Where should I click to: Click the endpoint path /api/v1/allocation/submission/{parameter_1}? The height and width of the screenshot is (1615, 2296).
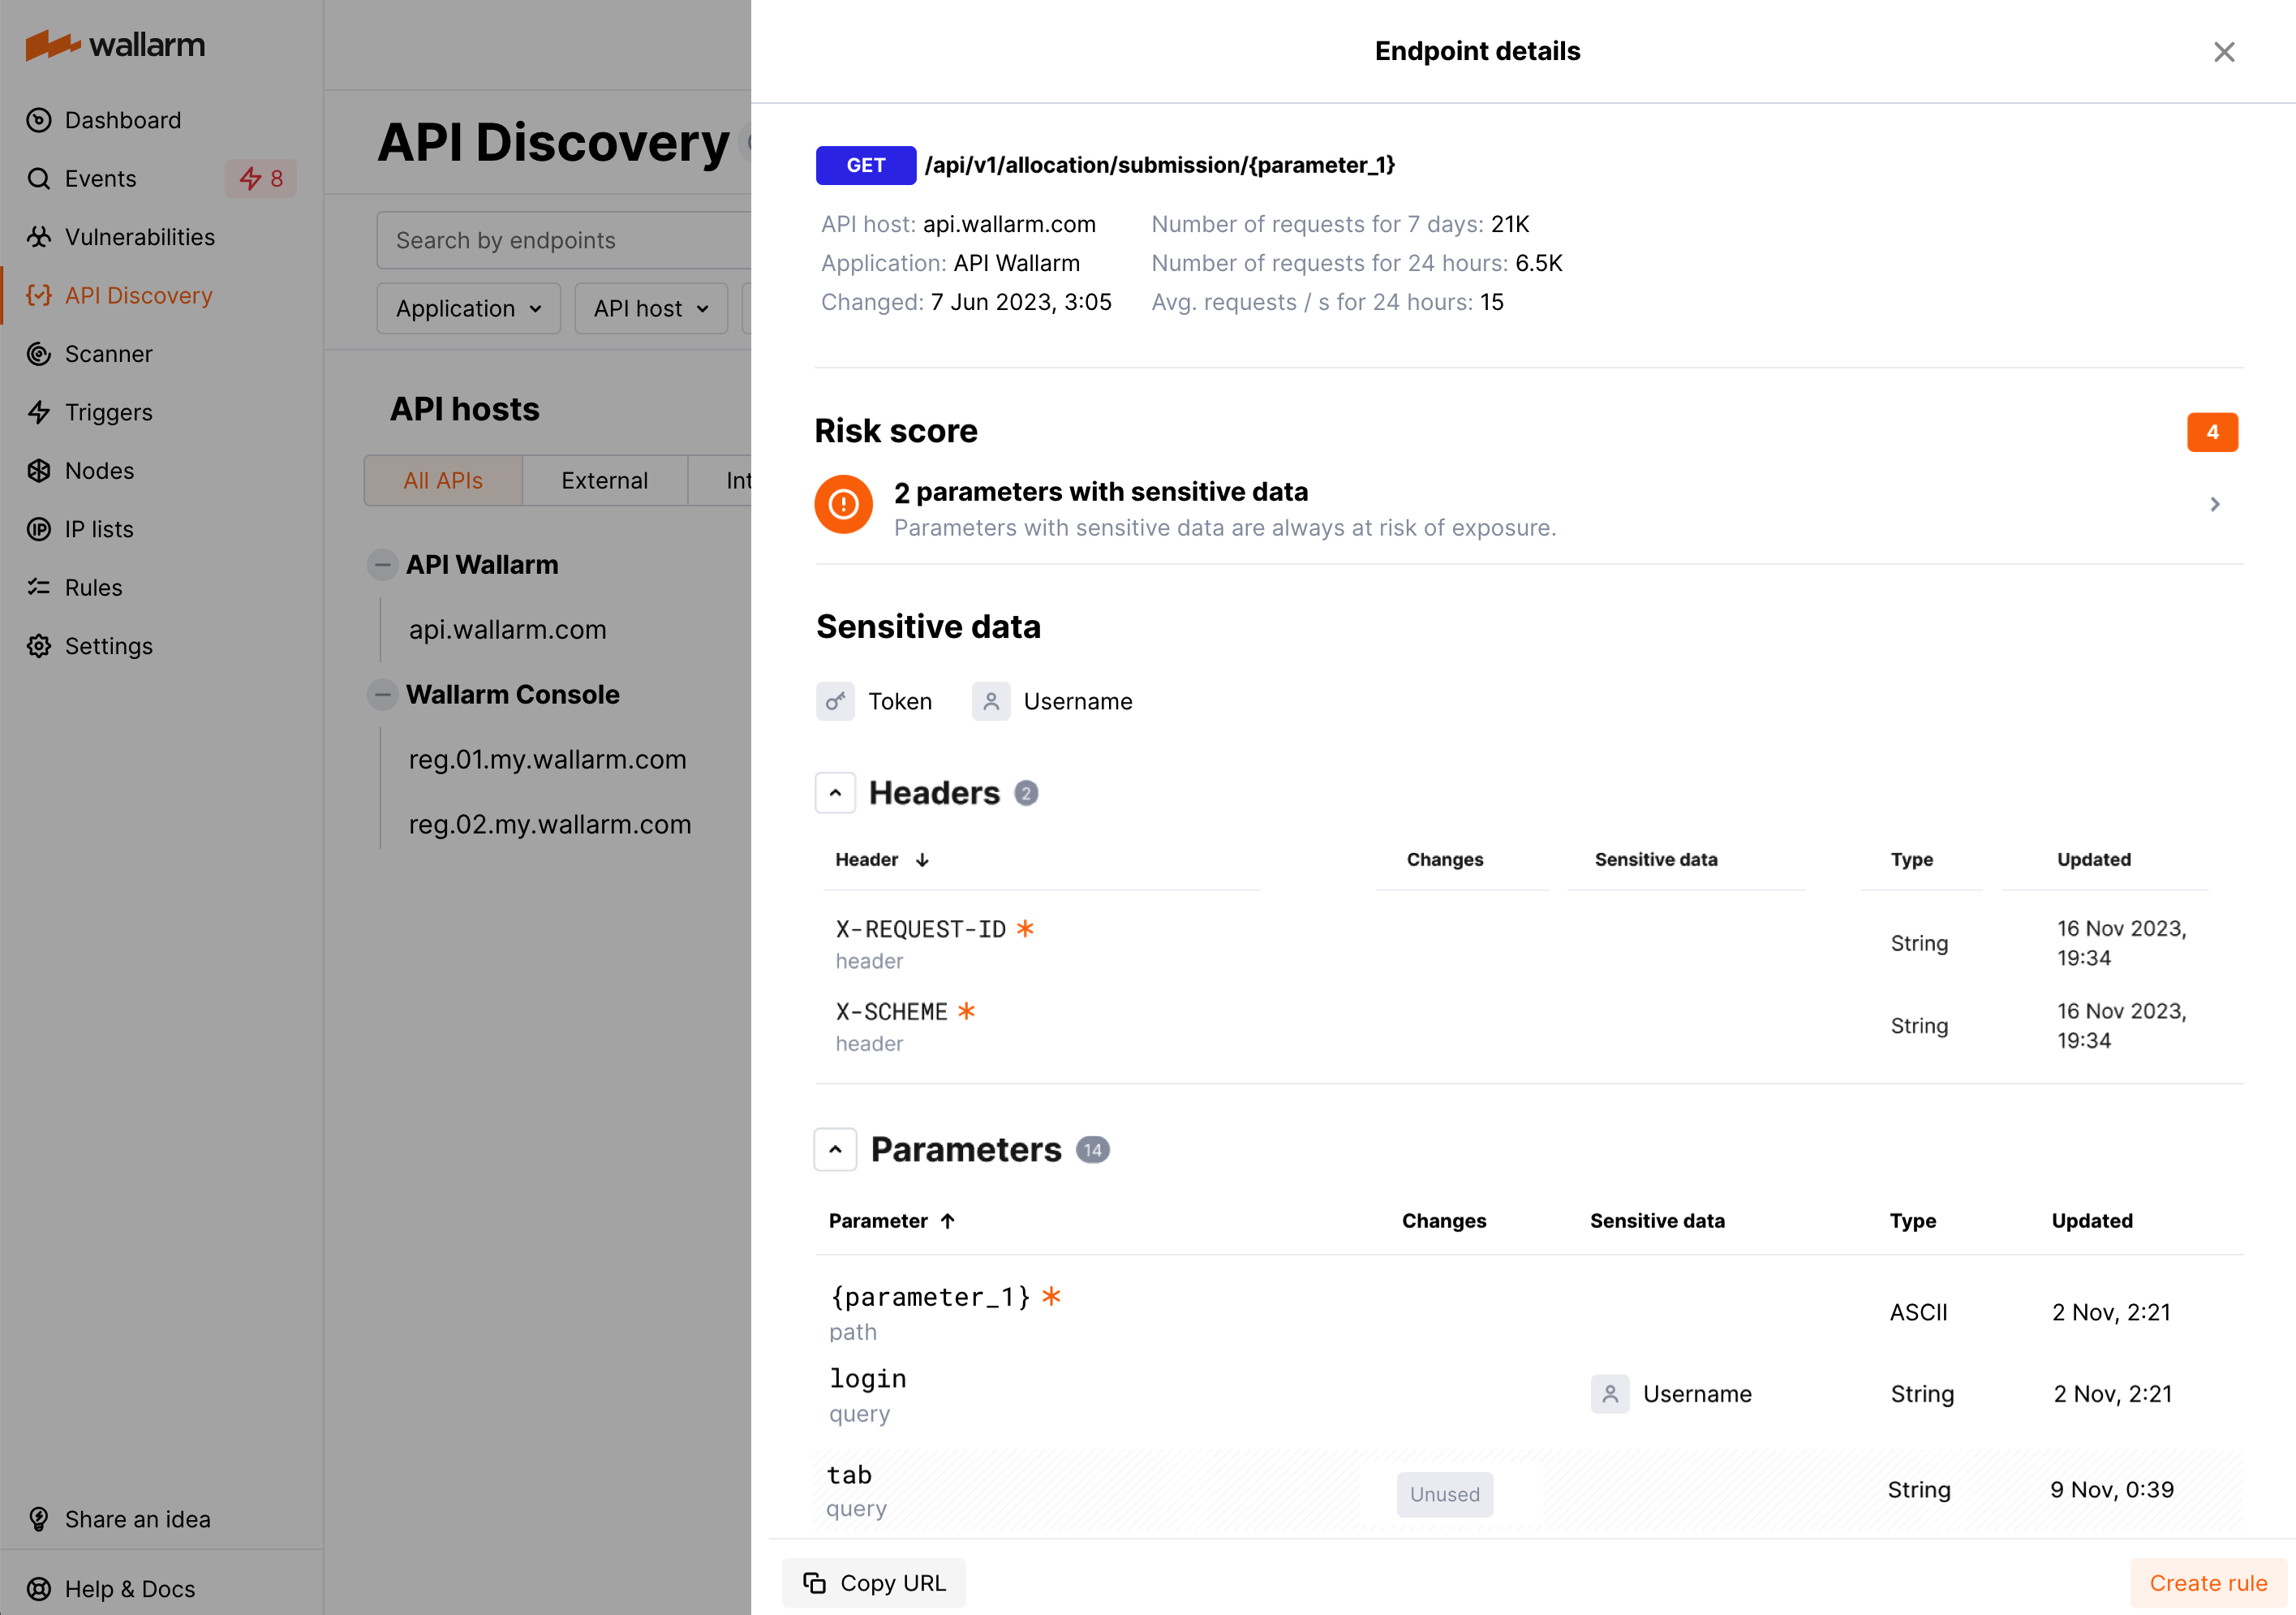tap(1160, 165)
